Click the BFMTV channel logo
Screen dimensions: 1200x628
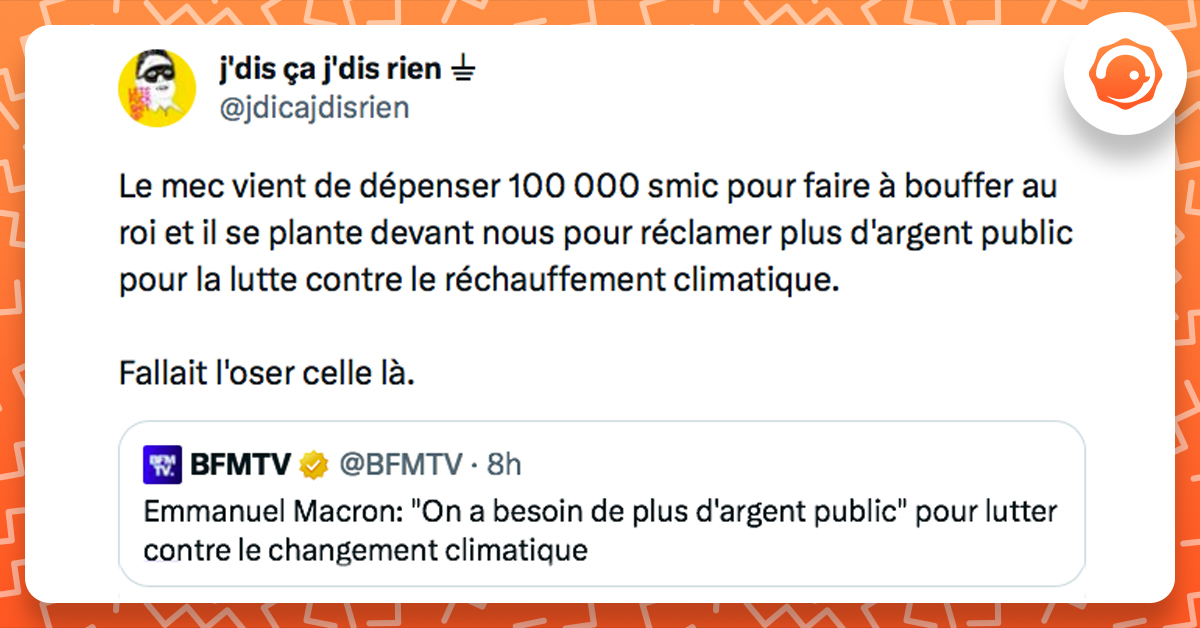coord(163,464)
